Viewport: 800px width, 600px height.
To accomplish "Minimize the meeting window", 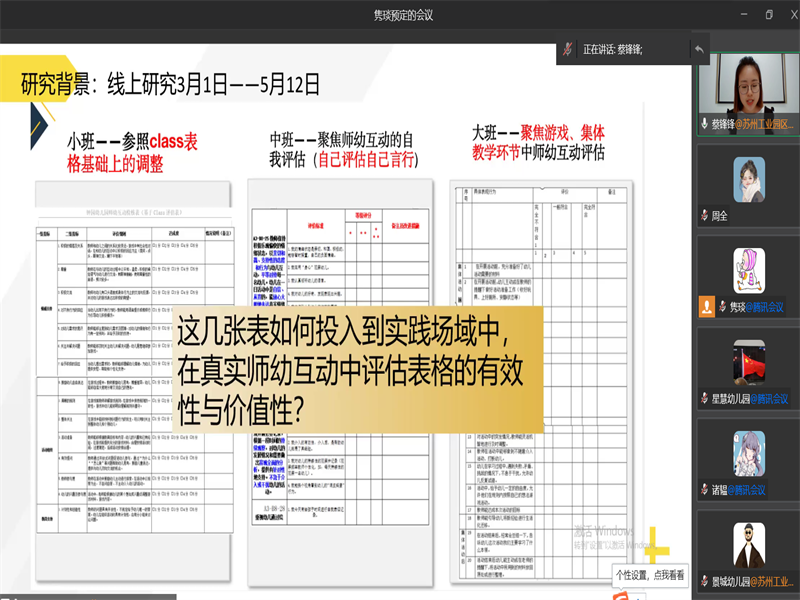I will click(741, 14).
